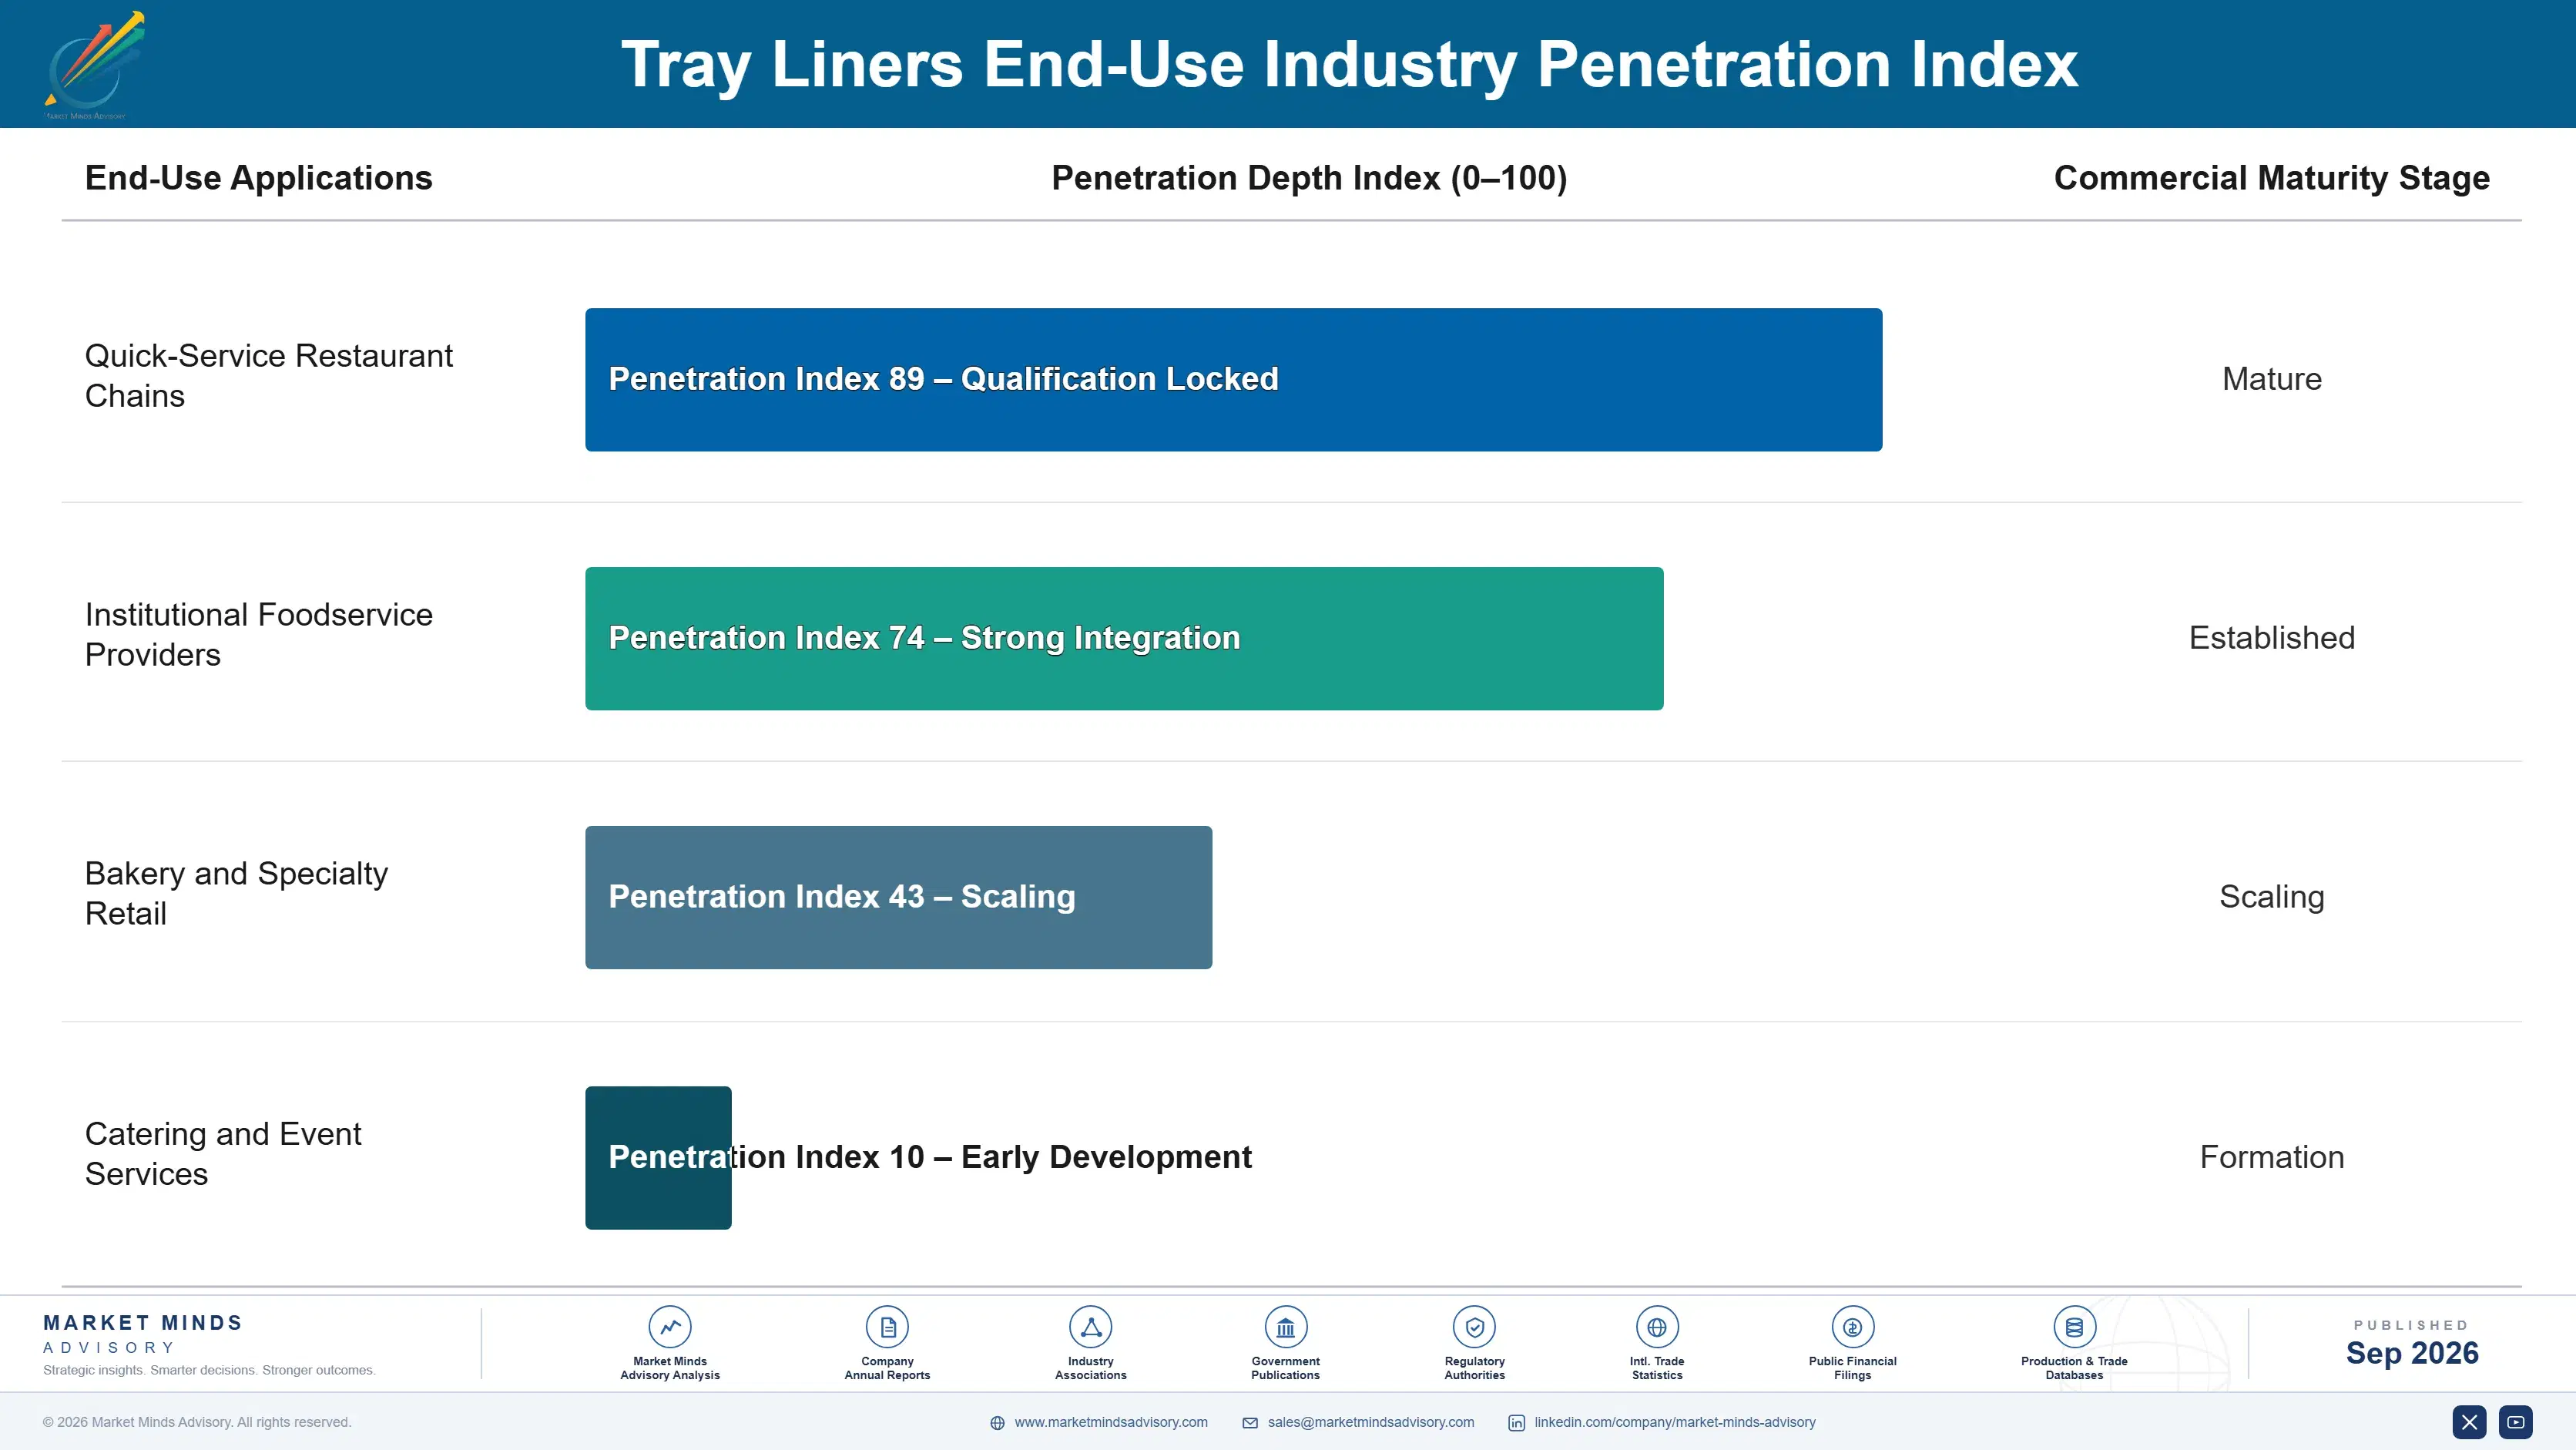Click the globe icon beside website address

click(997, 1423)
